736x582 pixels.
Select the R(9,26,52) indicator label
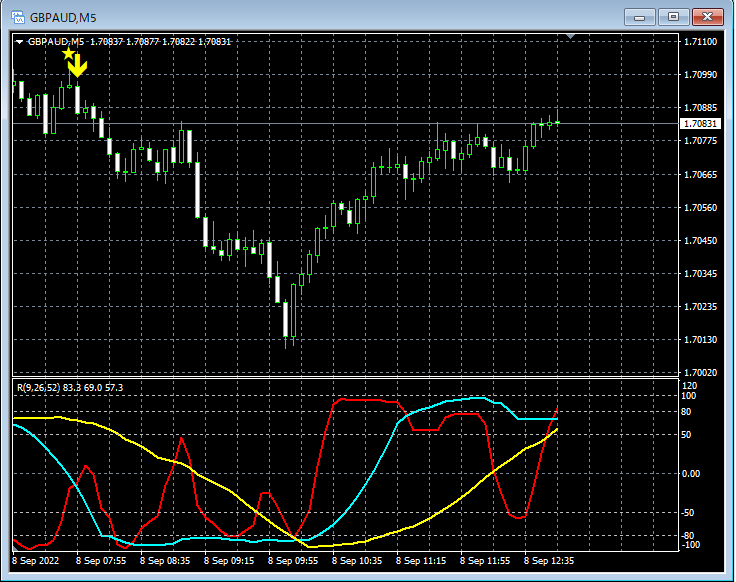coord(70,388)
